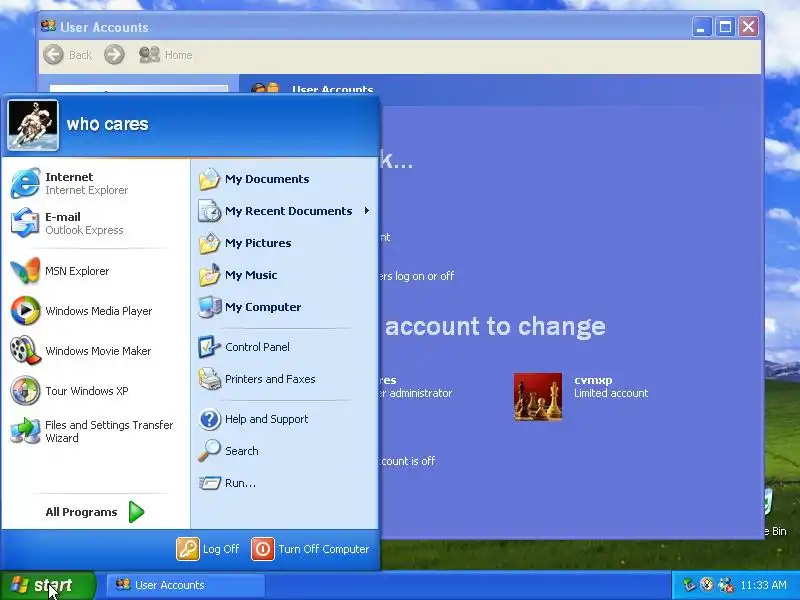The width and height of the screenshot is (800, 600).
Task: Click Log Off text label
Action: (x=221, y=549)
